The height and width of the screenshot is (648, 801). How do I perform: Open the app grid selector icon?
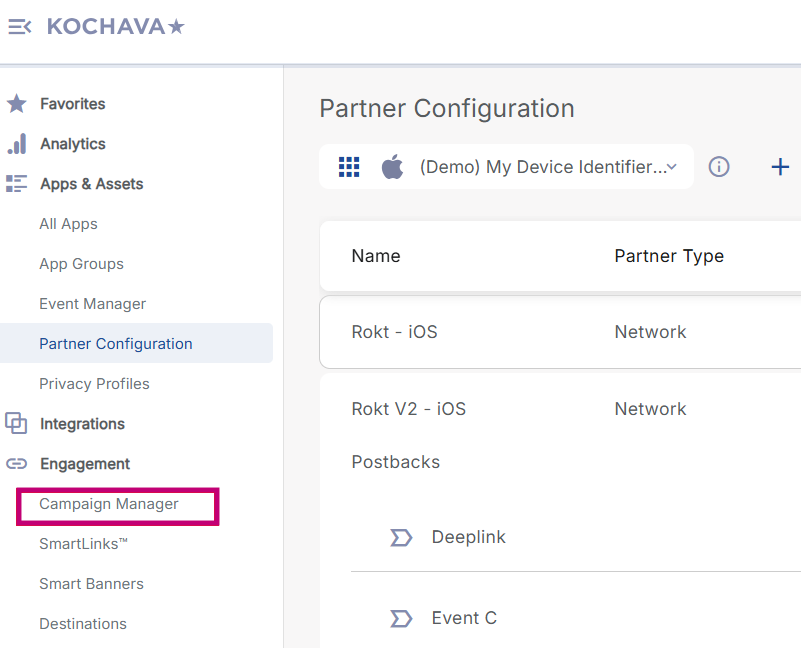349,167
